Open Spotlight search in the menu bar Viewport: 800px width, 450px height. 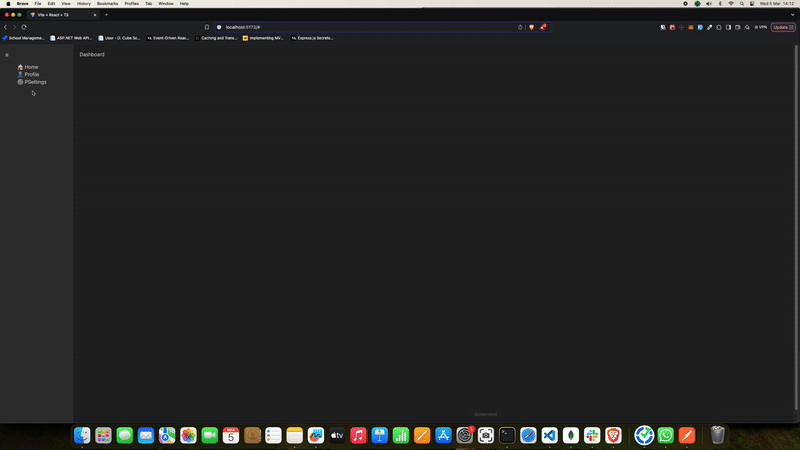coord(742,4)
